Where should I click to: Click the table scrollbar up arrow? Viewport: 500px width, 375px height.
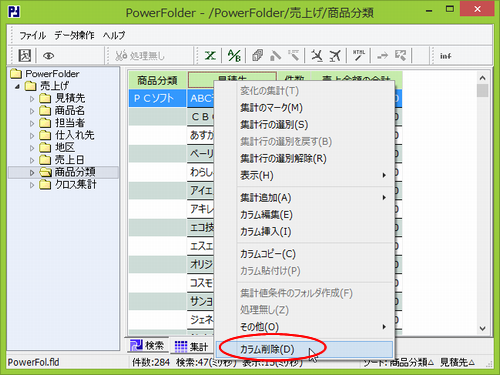click(482, 78)
